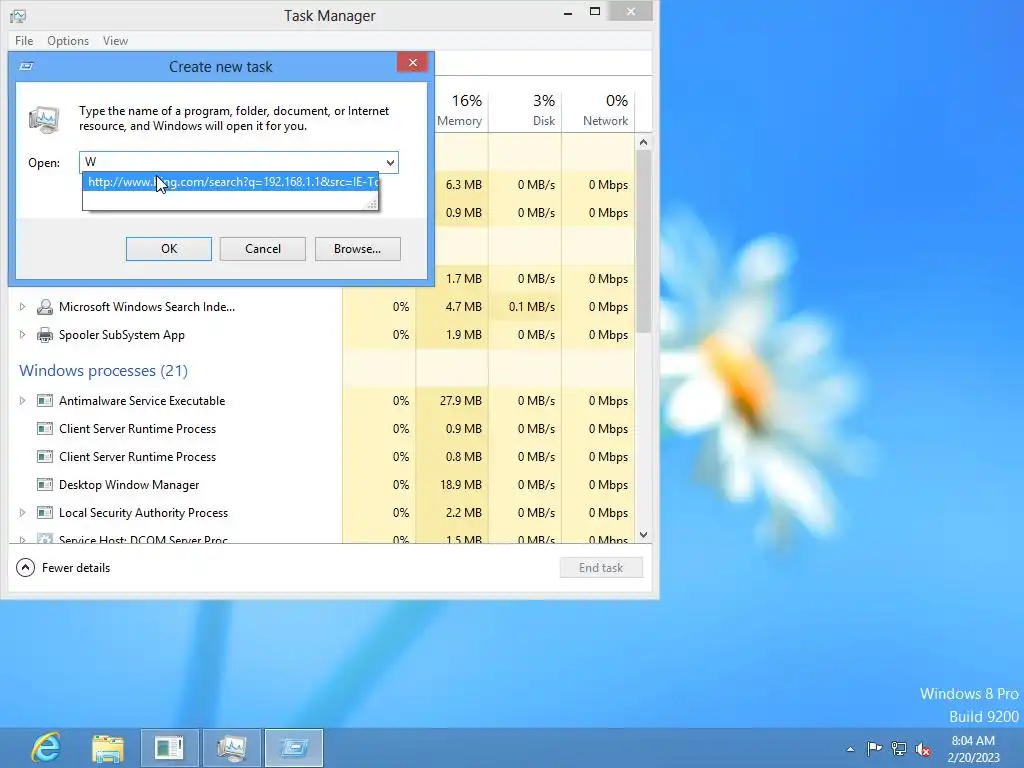Click Spooler SubSystem App printer icon
This screenshot has width=1024, height=768.
click(x=44, y=335)
